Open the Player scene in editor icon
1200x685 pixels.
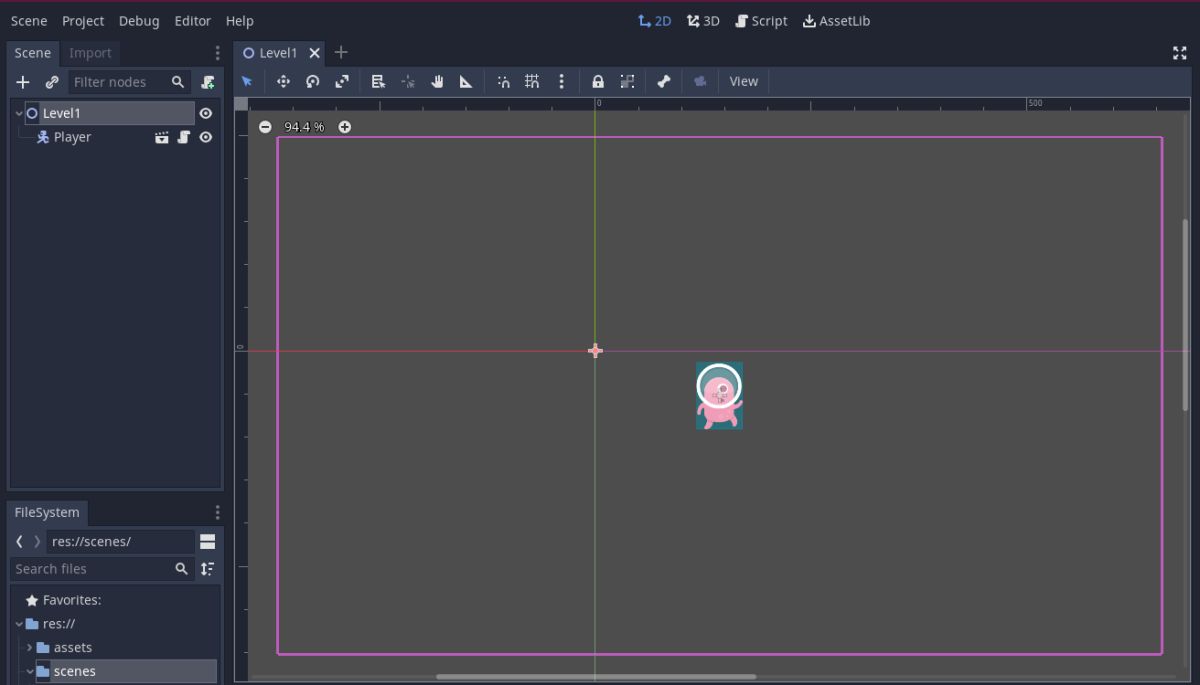[x=162, y=137]
